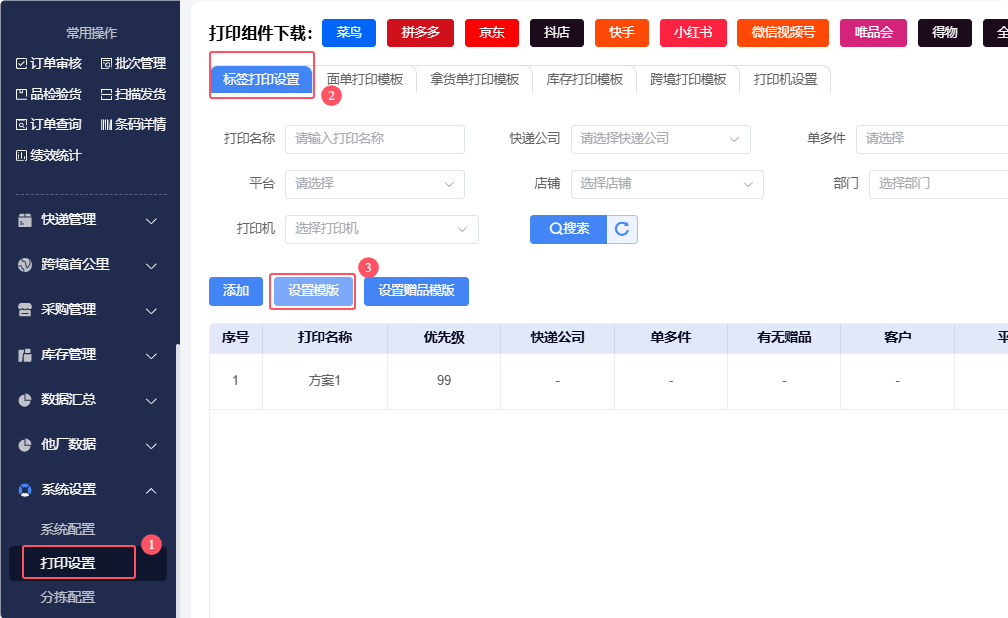Download the 拼多多 print component
Screen dimensions: 1008x618
click(x=420, y=33)
